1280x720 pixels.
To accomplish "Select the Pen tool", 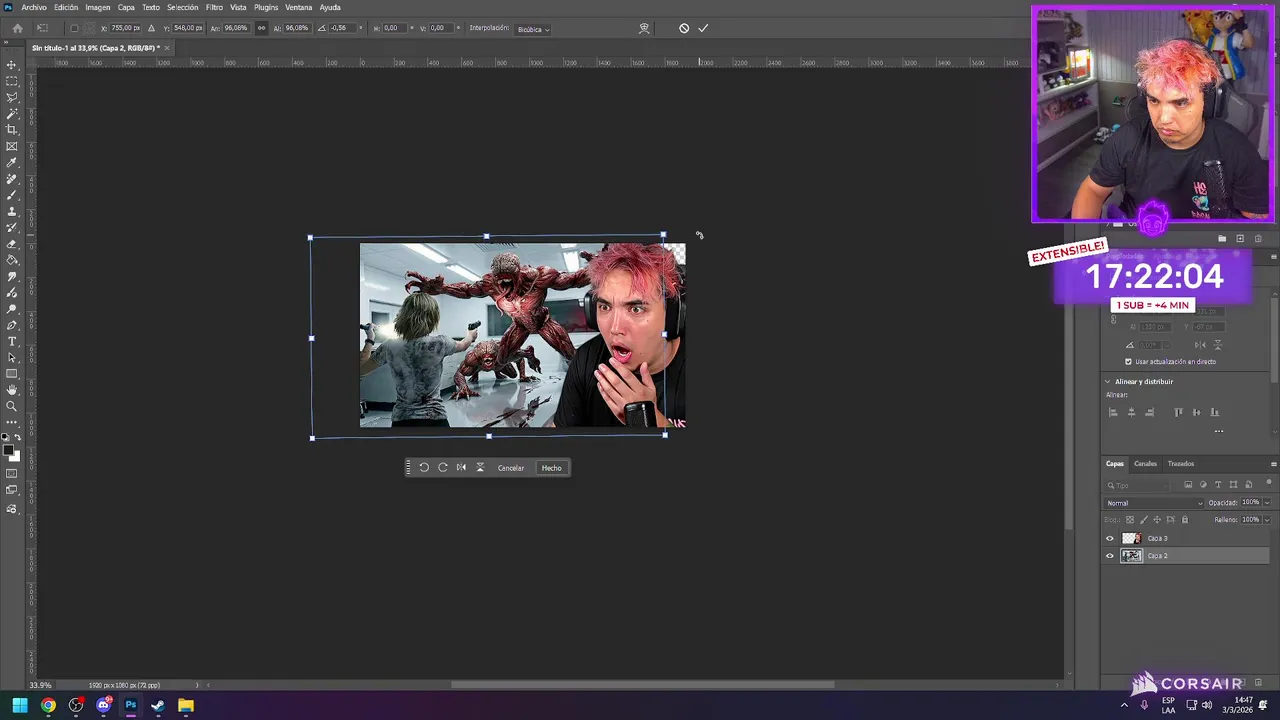I will [x=12, y=325].
